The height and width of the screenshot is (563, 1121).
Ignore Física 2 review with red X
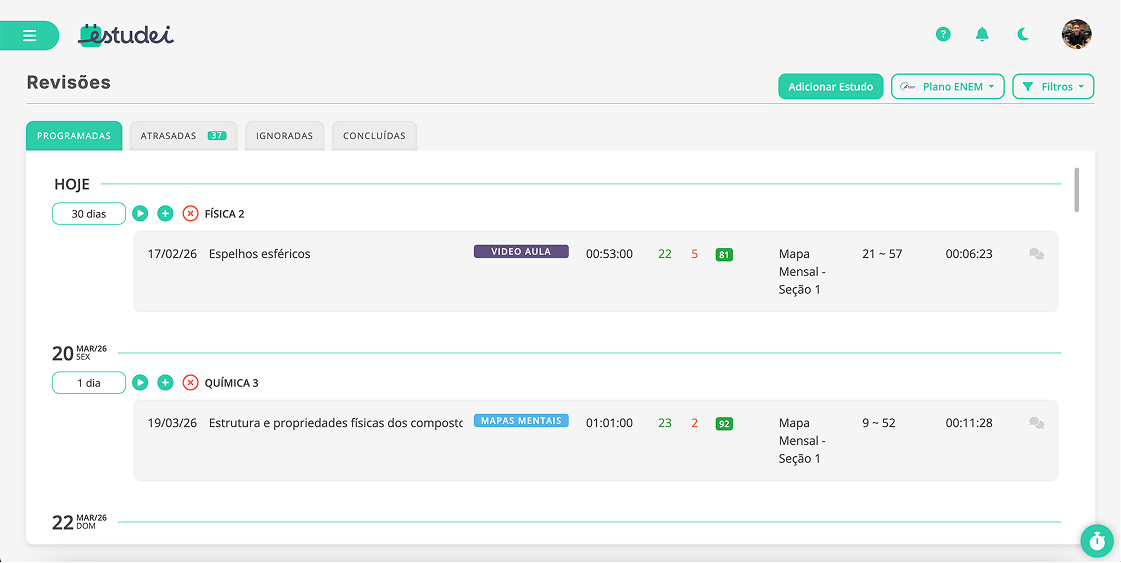tap(190, 214)
